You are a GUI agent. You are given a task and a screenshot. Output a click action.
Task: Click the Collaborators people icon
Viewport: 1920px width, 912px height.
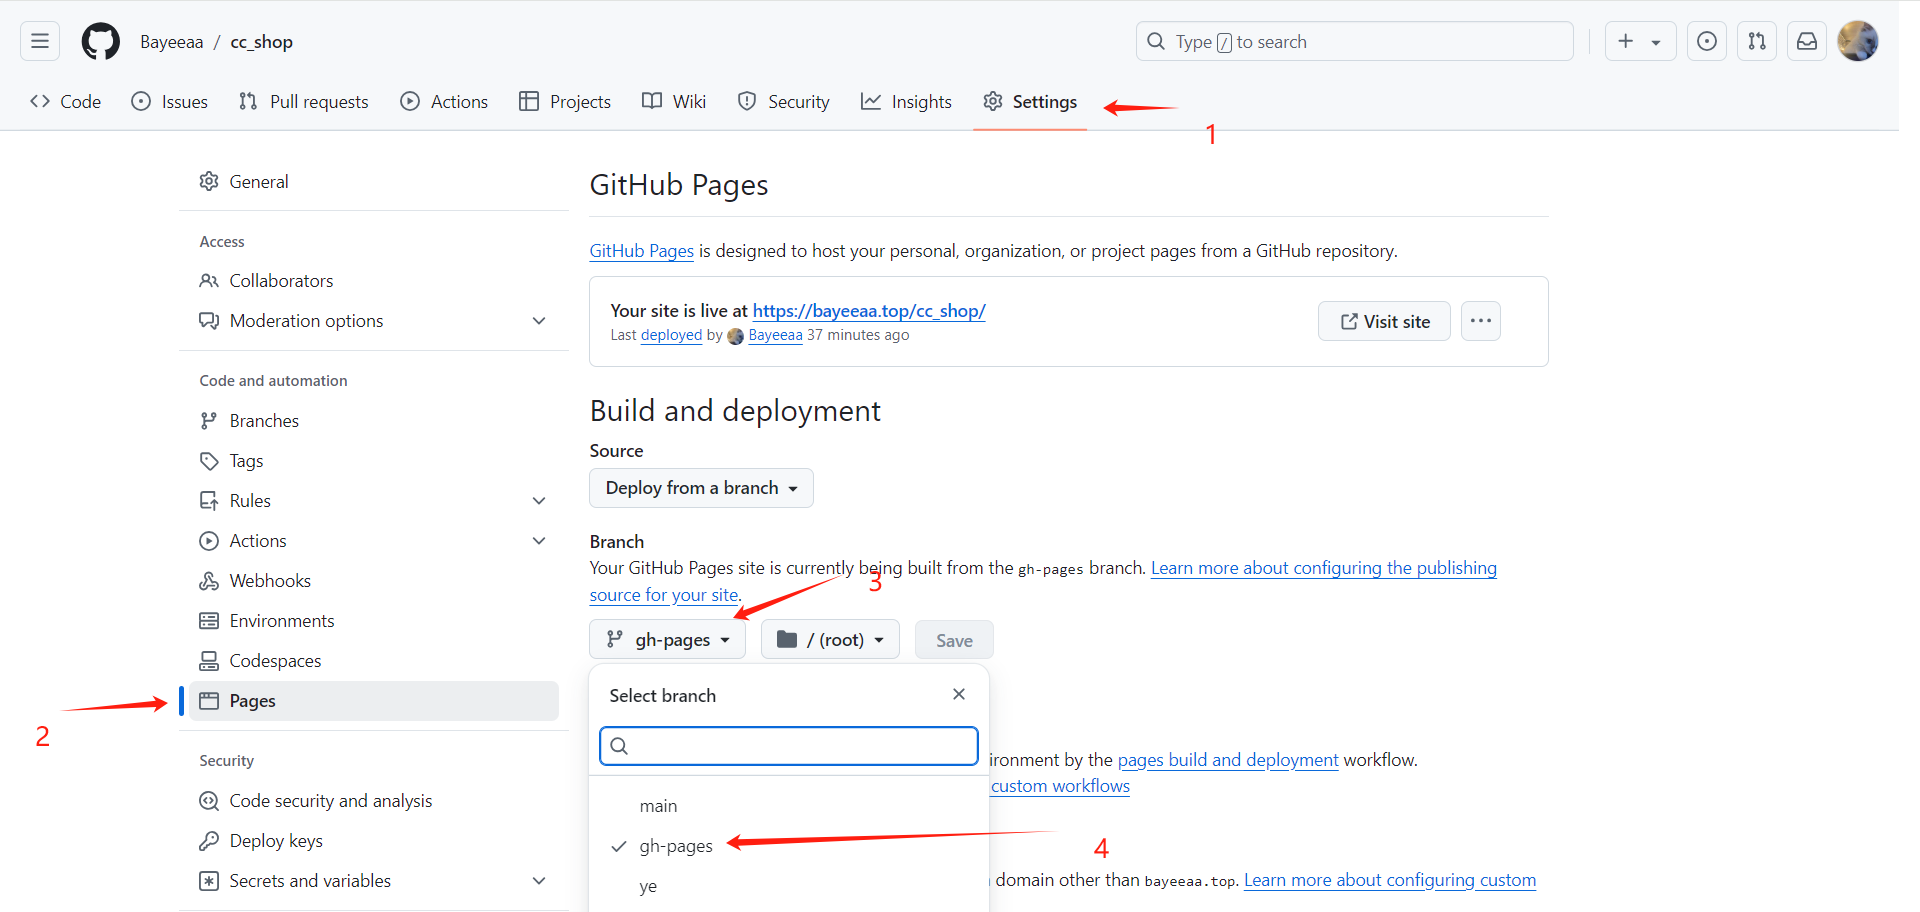click(209, 281)
